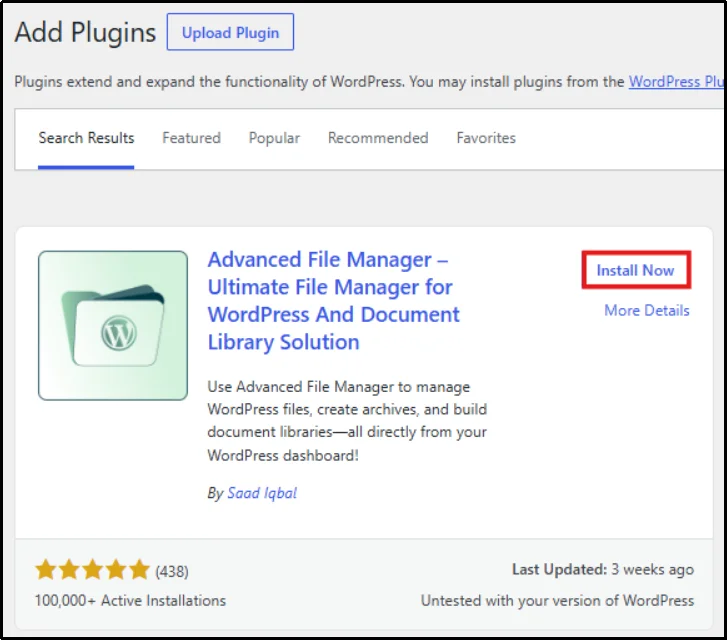Open the WordPress Plugin Directory link
Viewport: 728px width, 641px height.
point(677,82)
